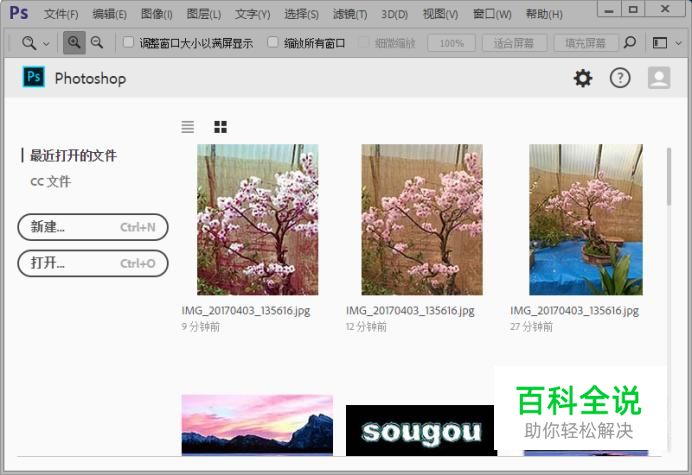Screen dimensions: 692x475
Task: Click the Ps logo in the title bar
Action: point(19,12)
